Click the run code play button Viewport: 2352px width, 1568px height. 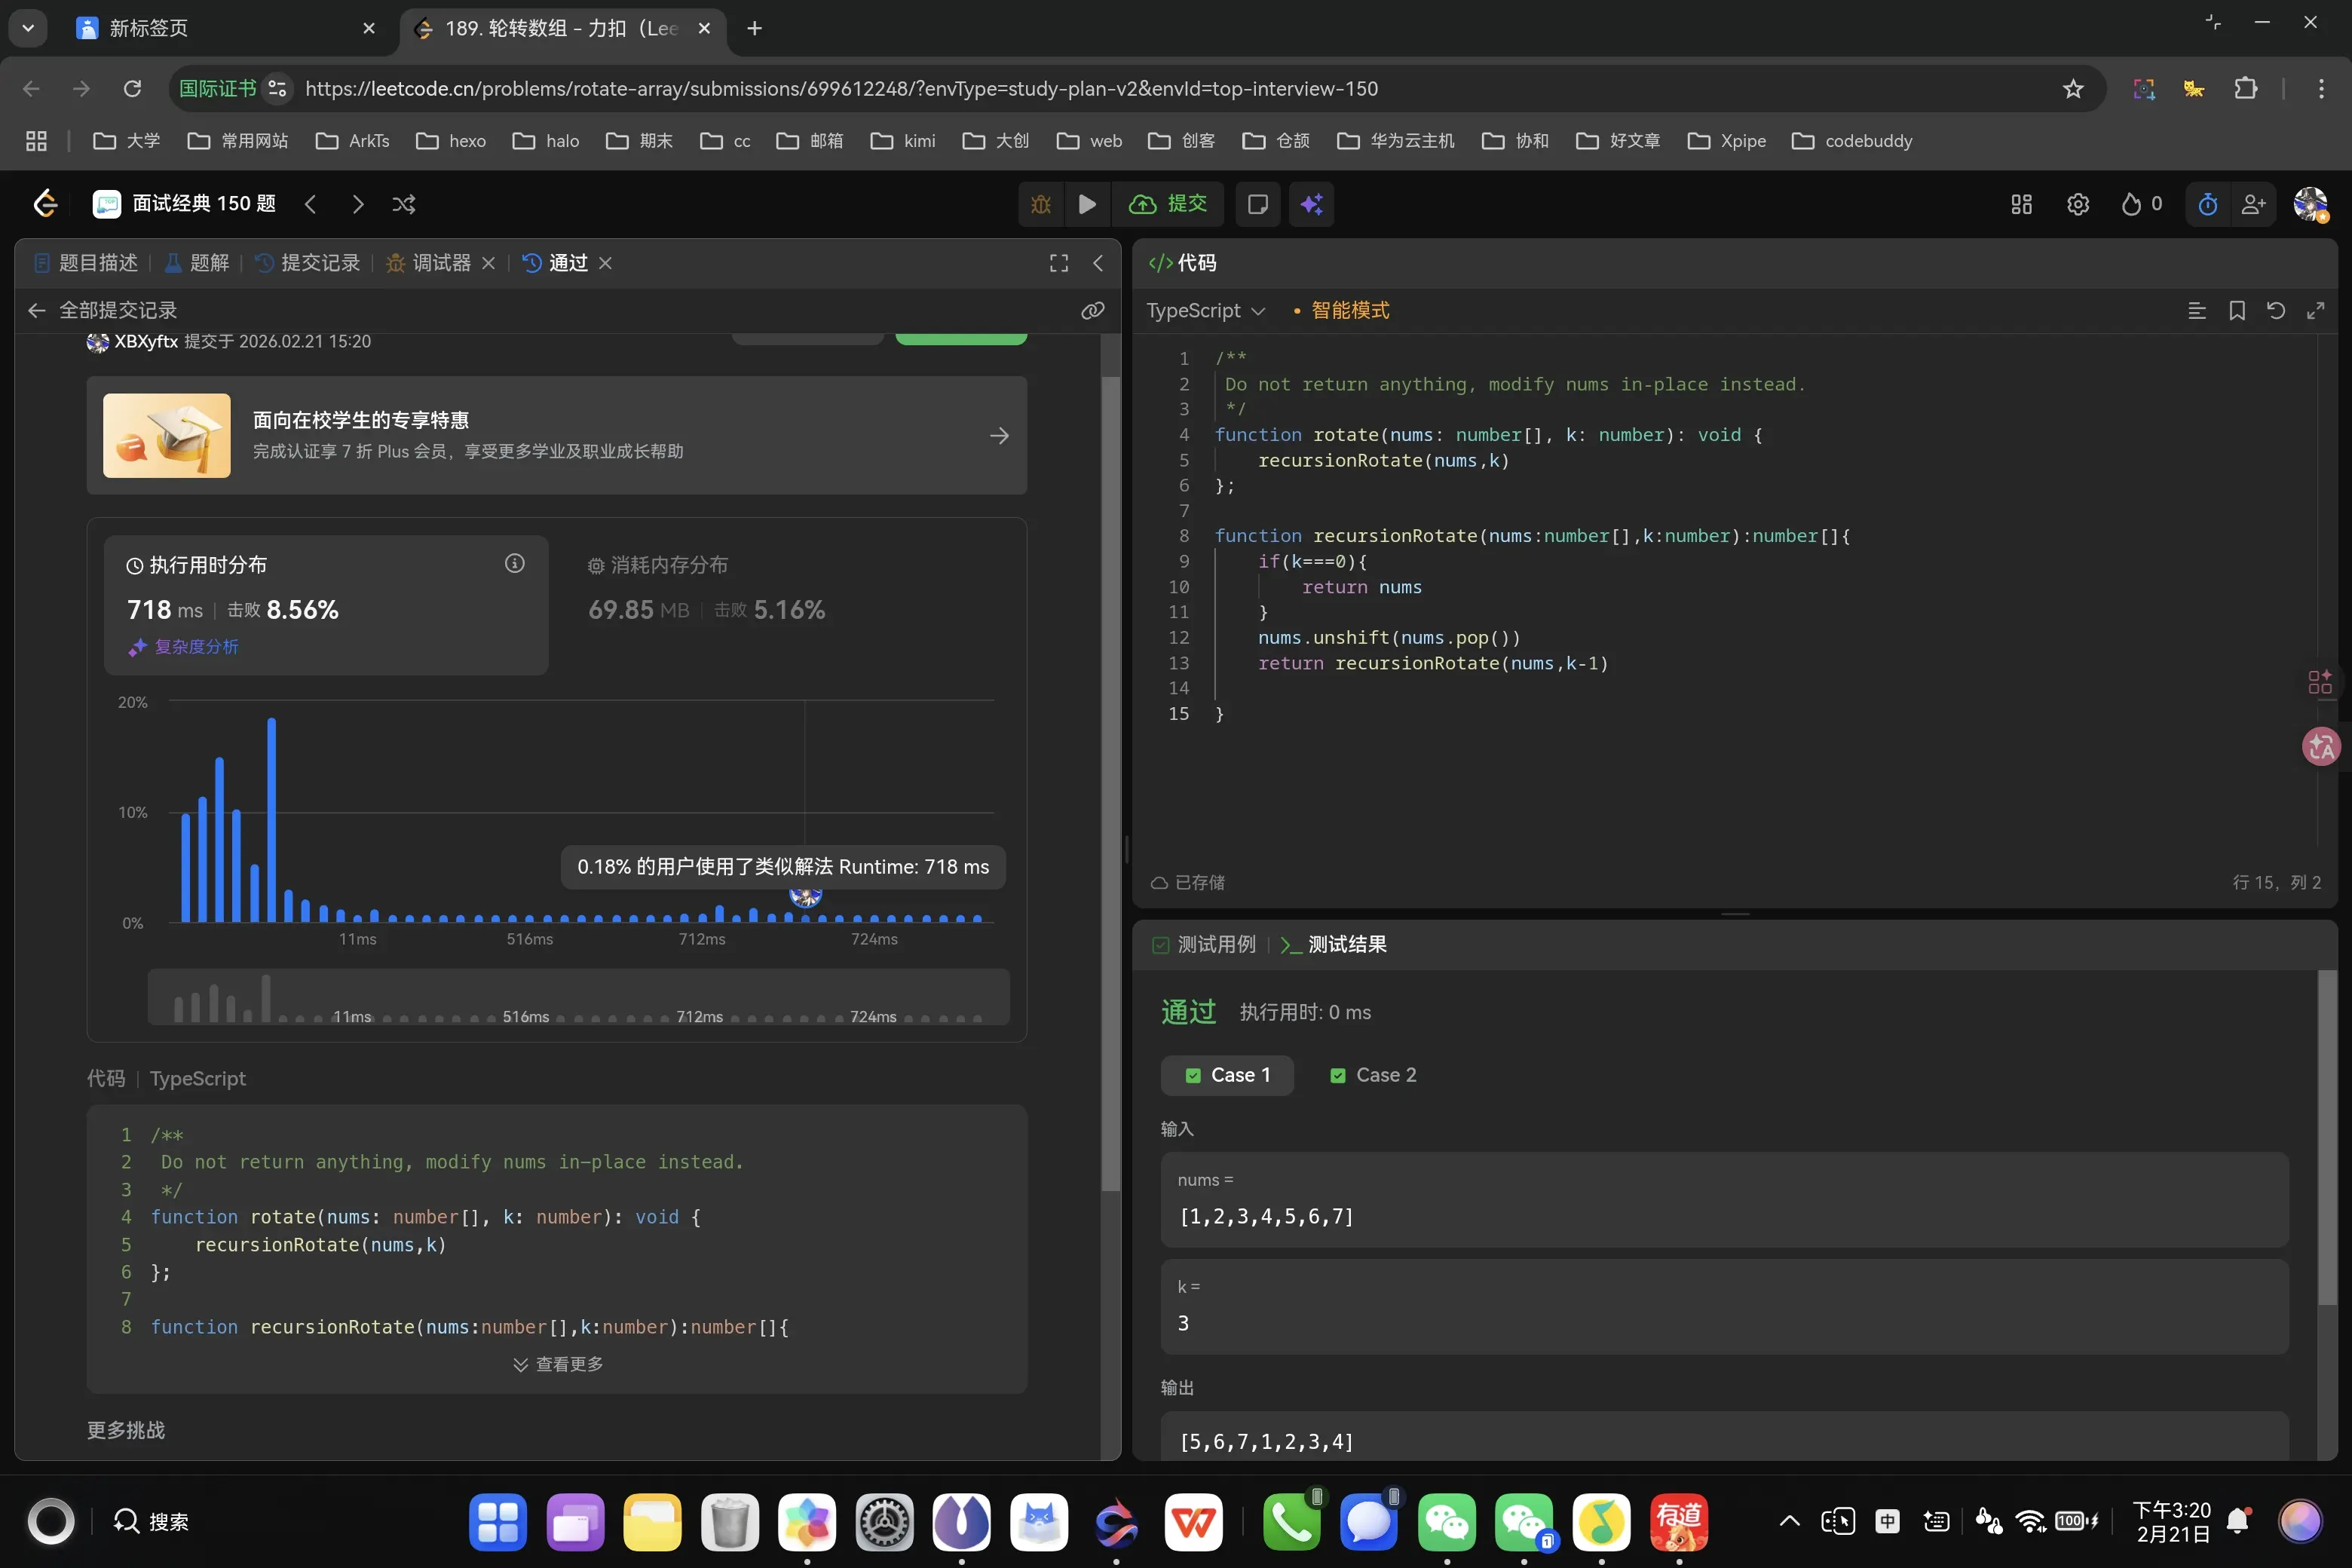pyautogui.click(x=1087, y=204)
